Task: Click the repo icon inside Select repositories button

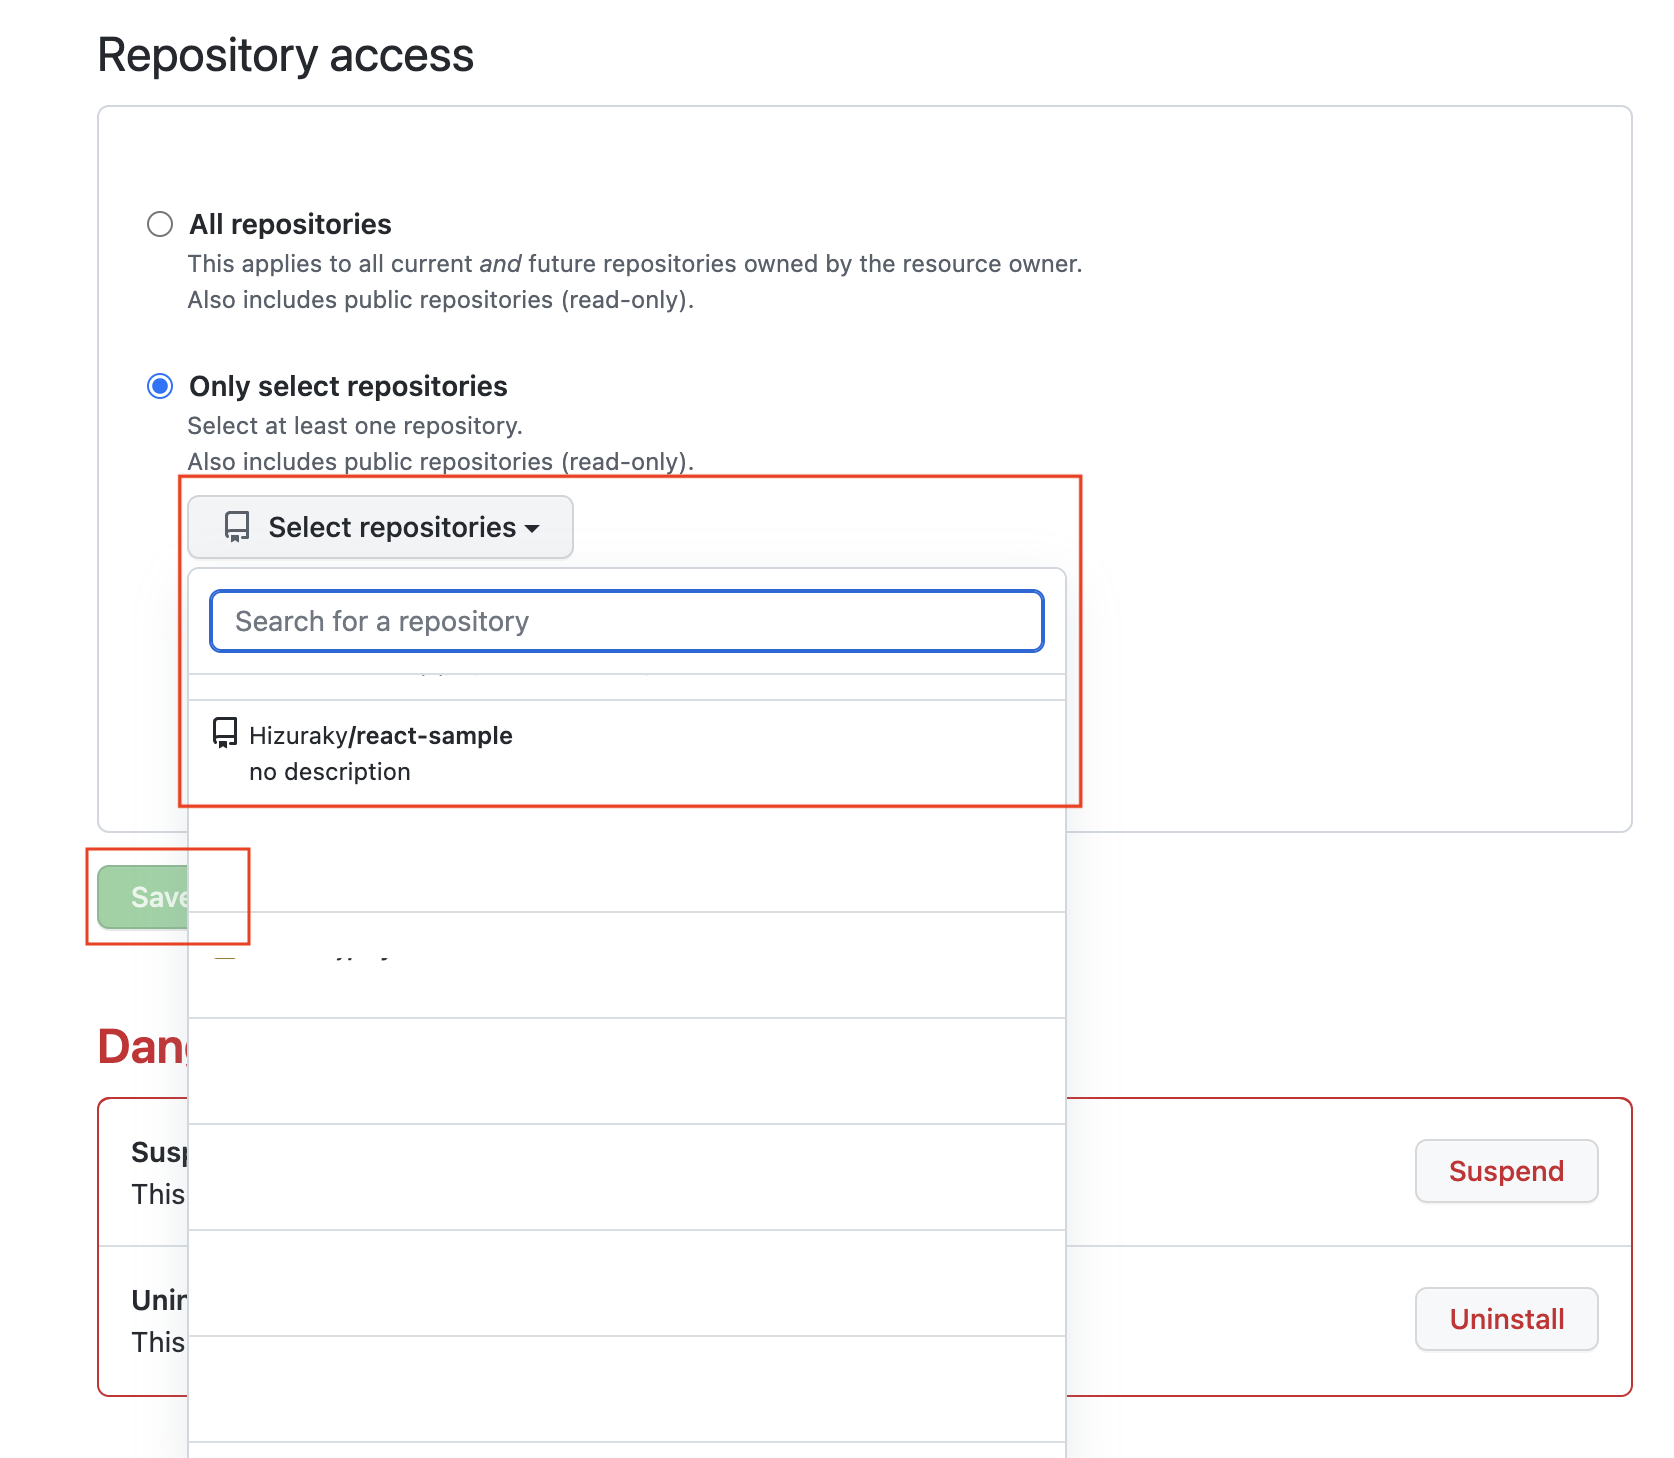Action: 237,527
